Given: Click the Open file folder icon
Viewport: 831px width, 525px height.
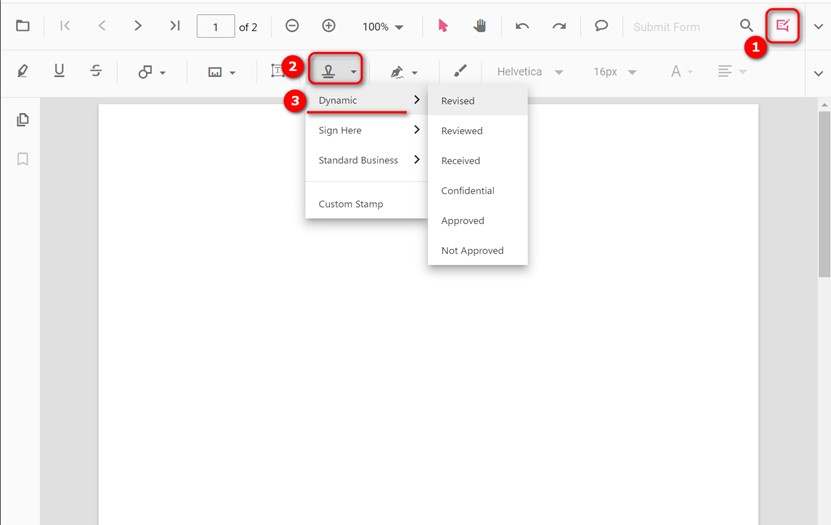Looking at the screenshot, I should (22, 26).
